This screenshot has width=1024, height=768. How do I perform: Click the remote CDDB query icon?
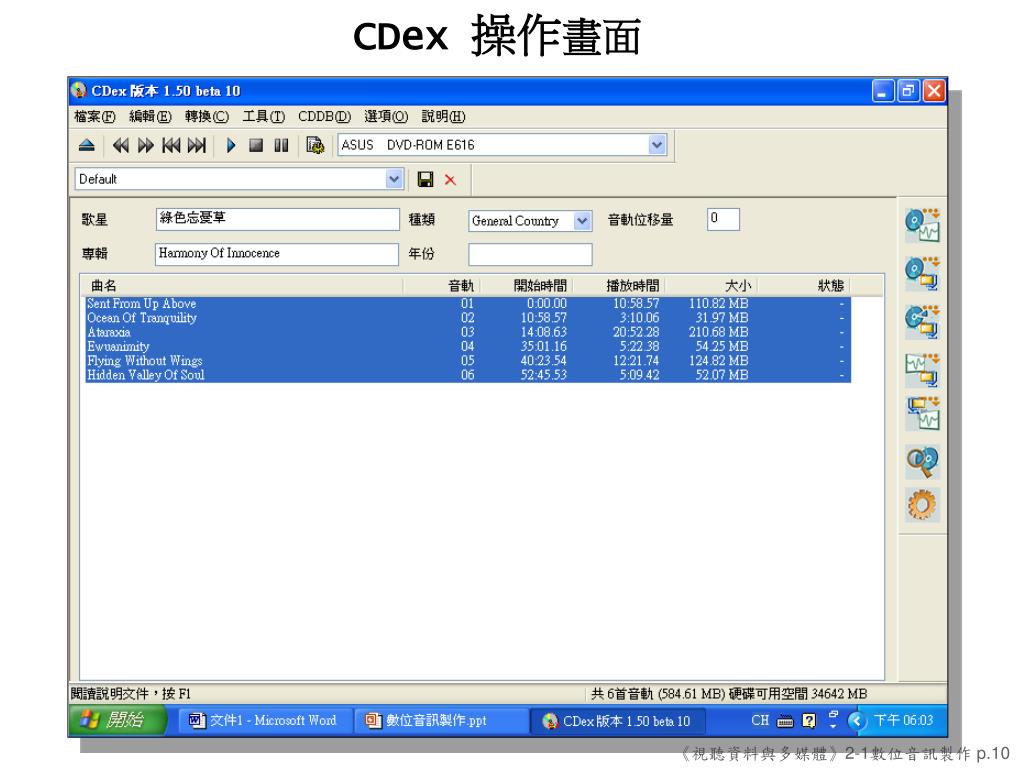point(922,461)
